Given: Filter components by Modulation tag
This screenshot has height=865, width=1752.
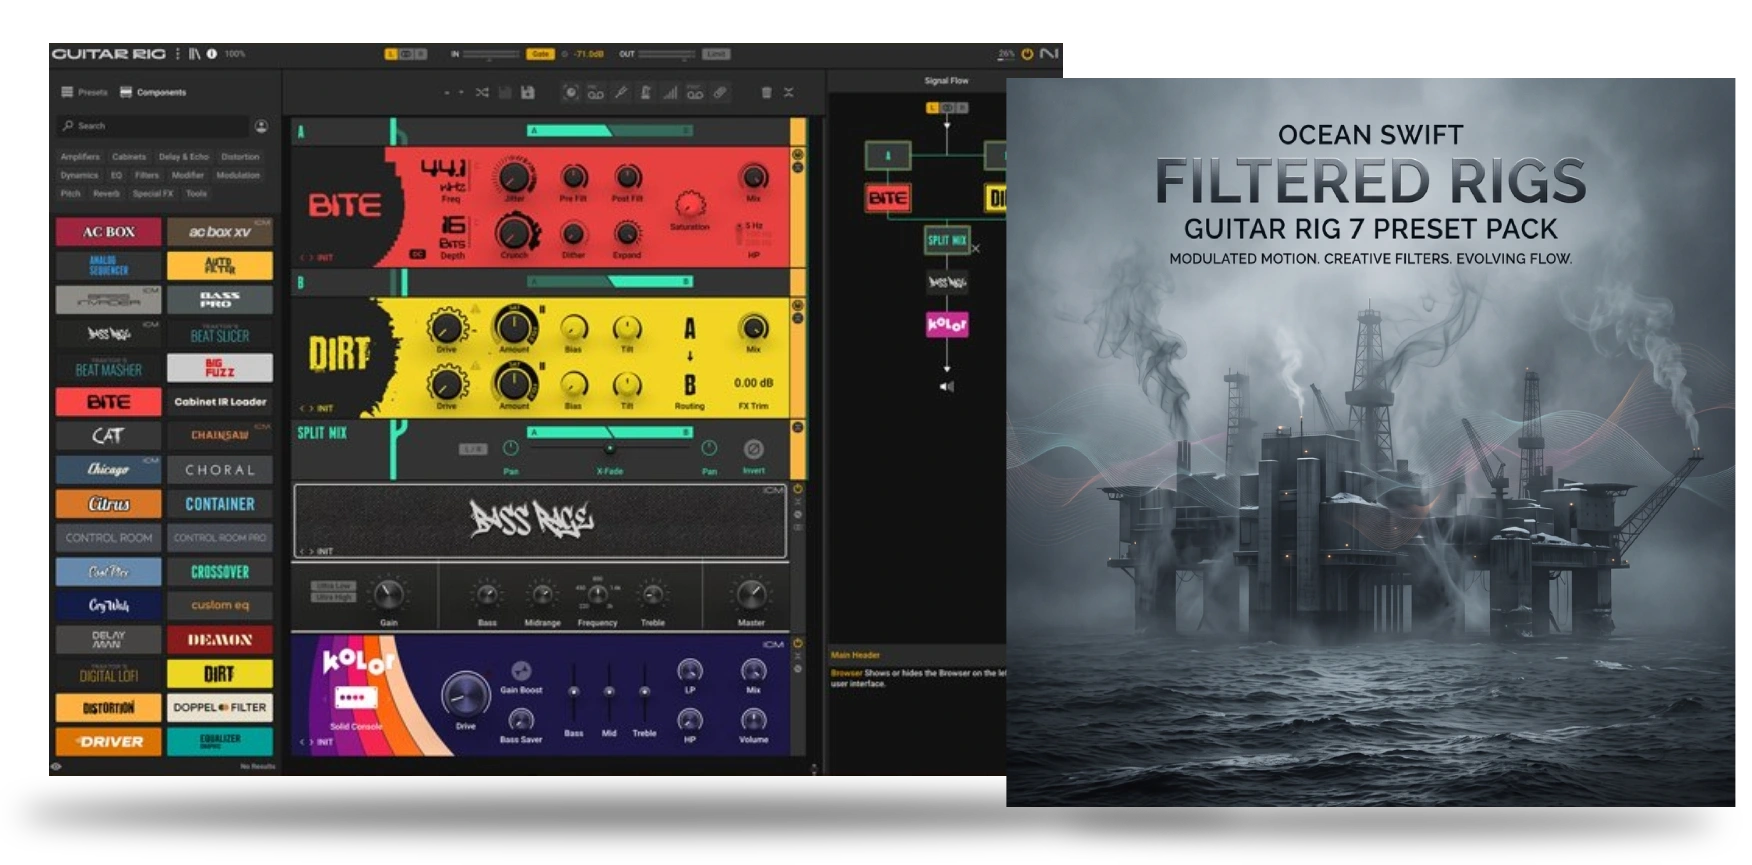Looking at the screenshot, I should pyautogui.click(x=238, y=175).
